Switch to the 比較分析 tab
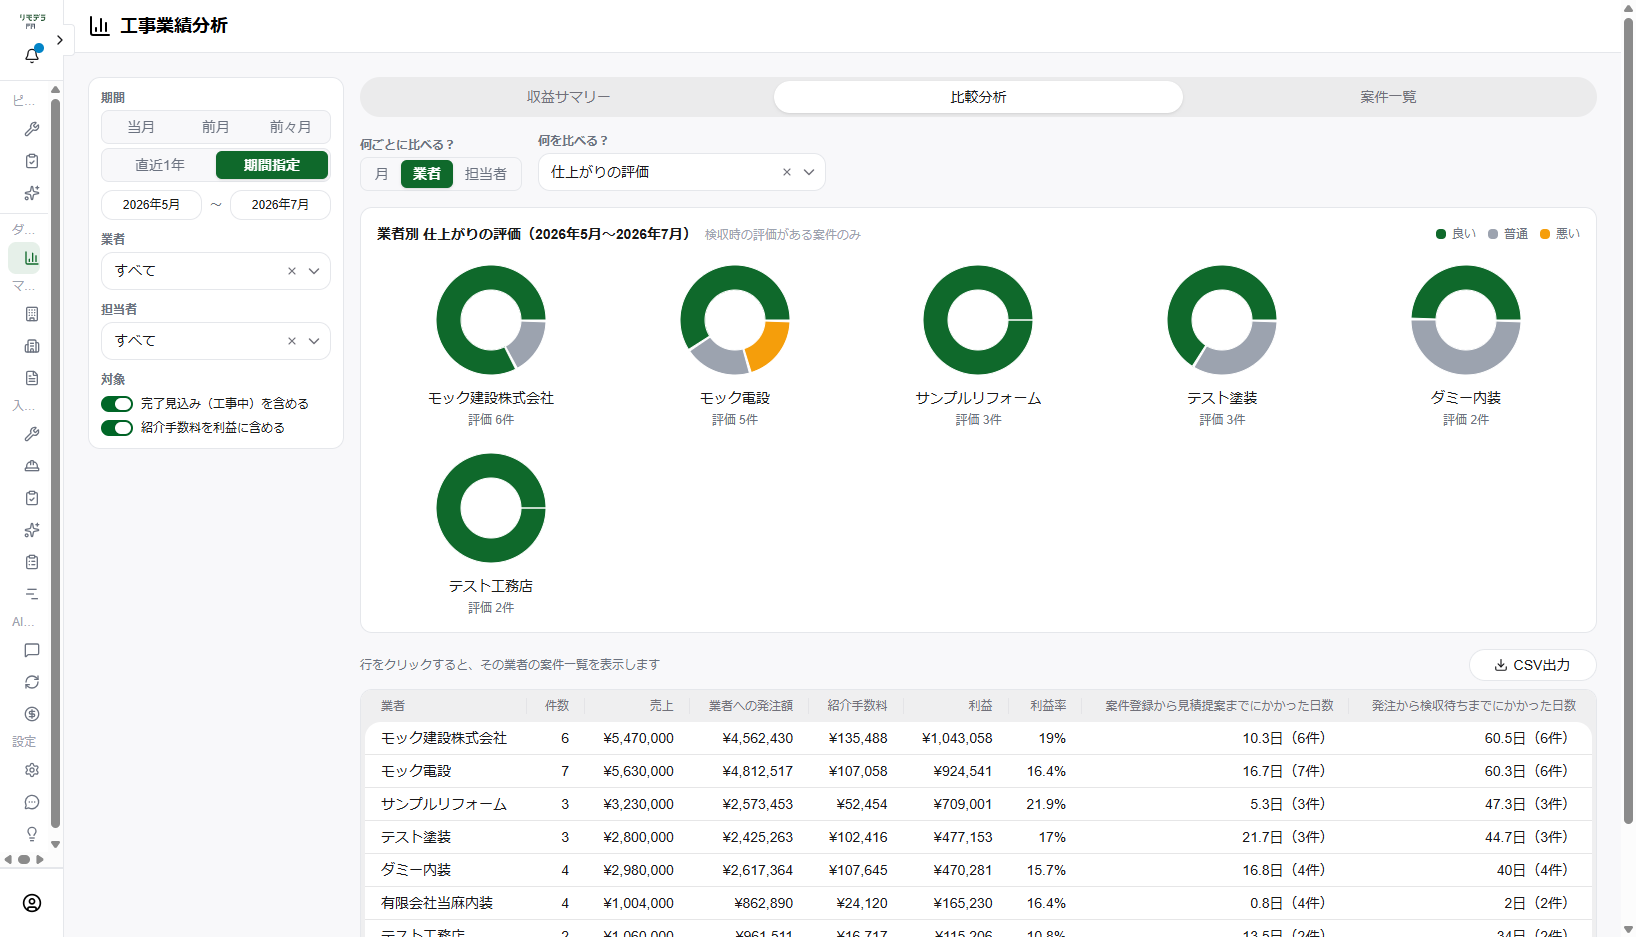Image resolution: width=1636 pixels, height=937 pixels. coord(978,97)
